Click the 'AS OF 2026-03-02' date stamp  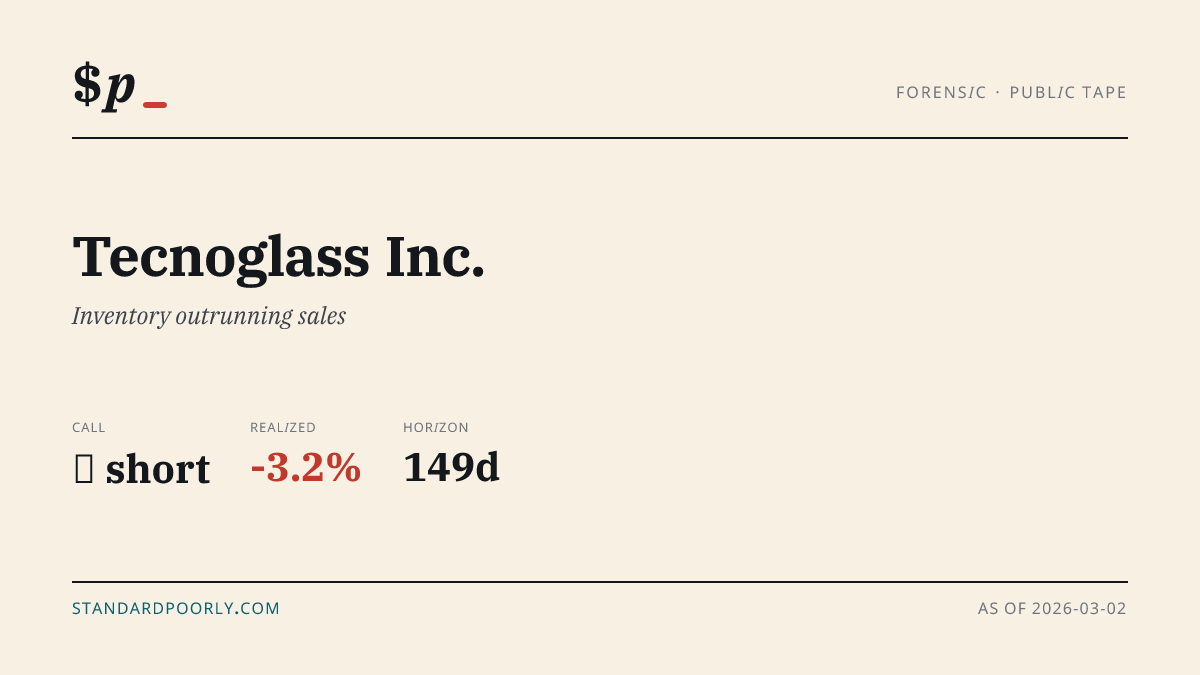click(1052, 608)
